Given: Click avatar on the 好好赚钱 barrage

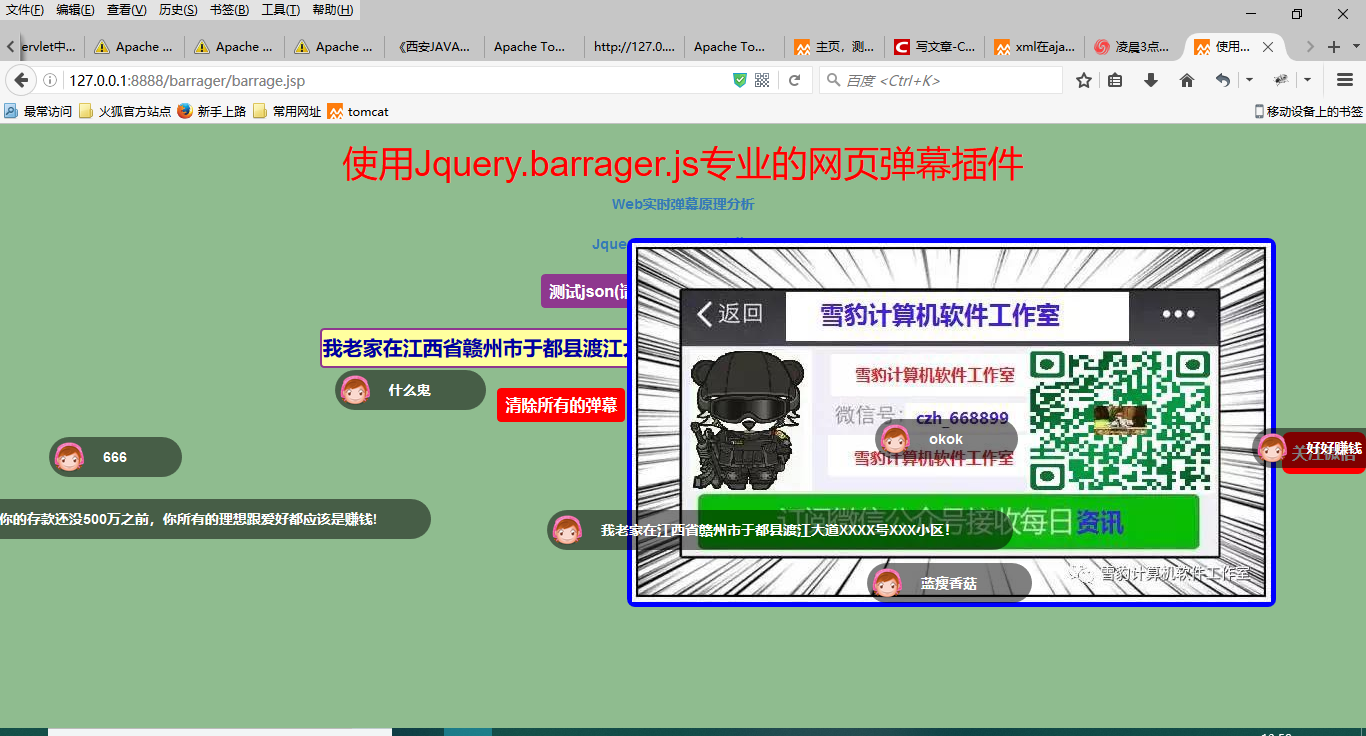Looking at the screenshot, I should (x=1272, y=449).
